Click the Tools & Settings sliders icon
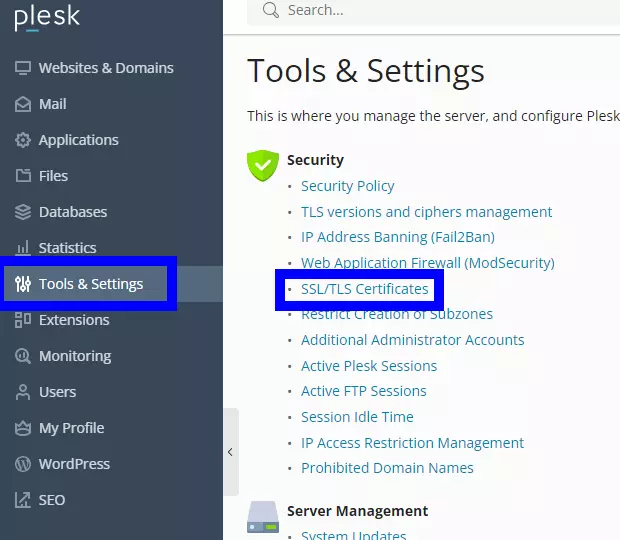The width and height of the screenshot is (620, 540). point(23,284)
